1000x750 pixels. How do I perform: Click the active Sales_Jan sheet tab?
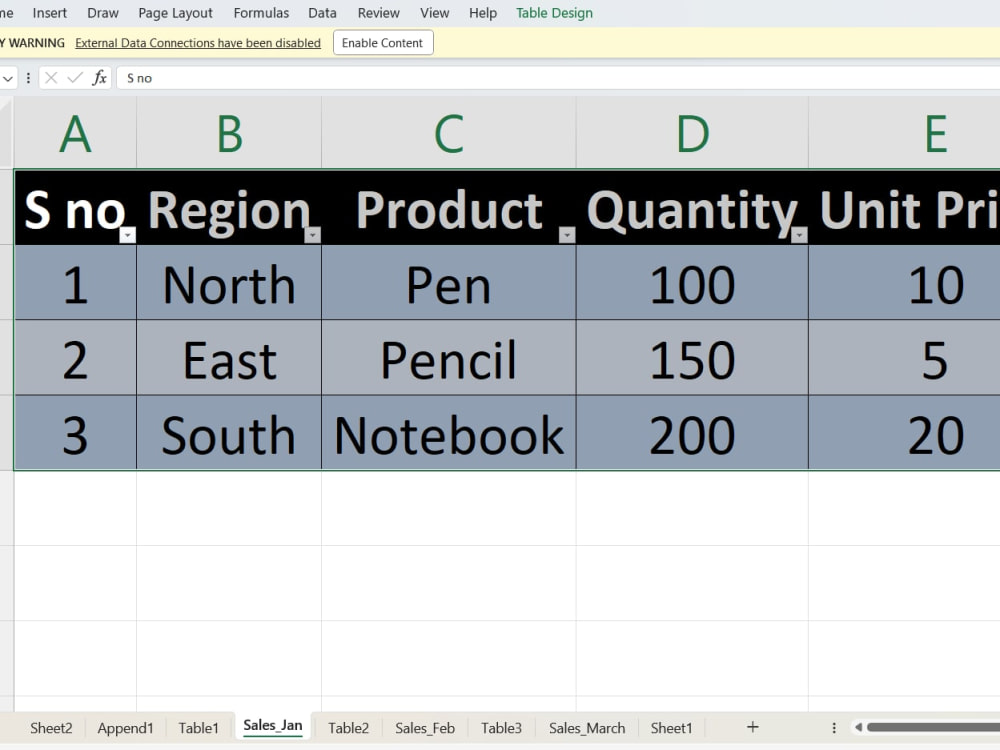tap(273, 726)
